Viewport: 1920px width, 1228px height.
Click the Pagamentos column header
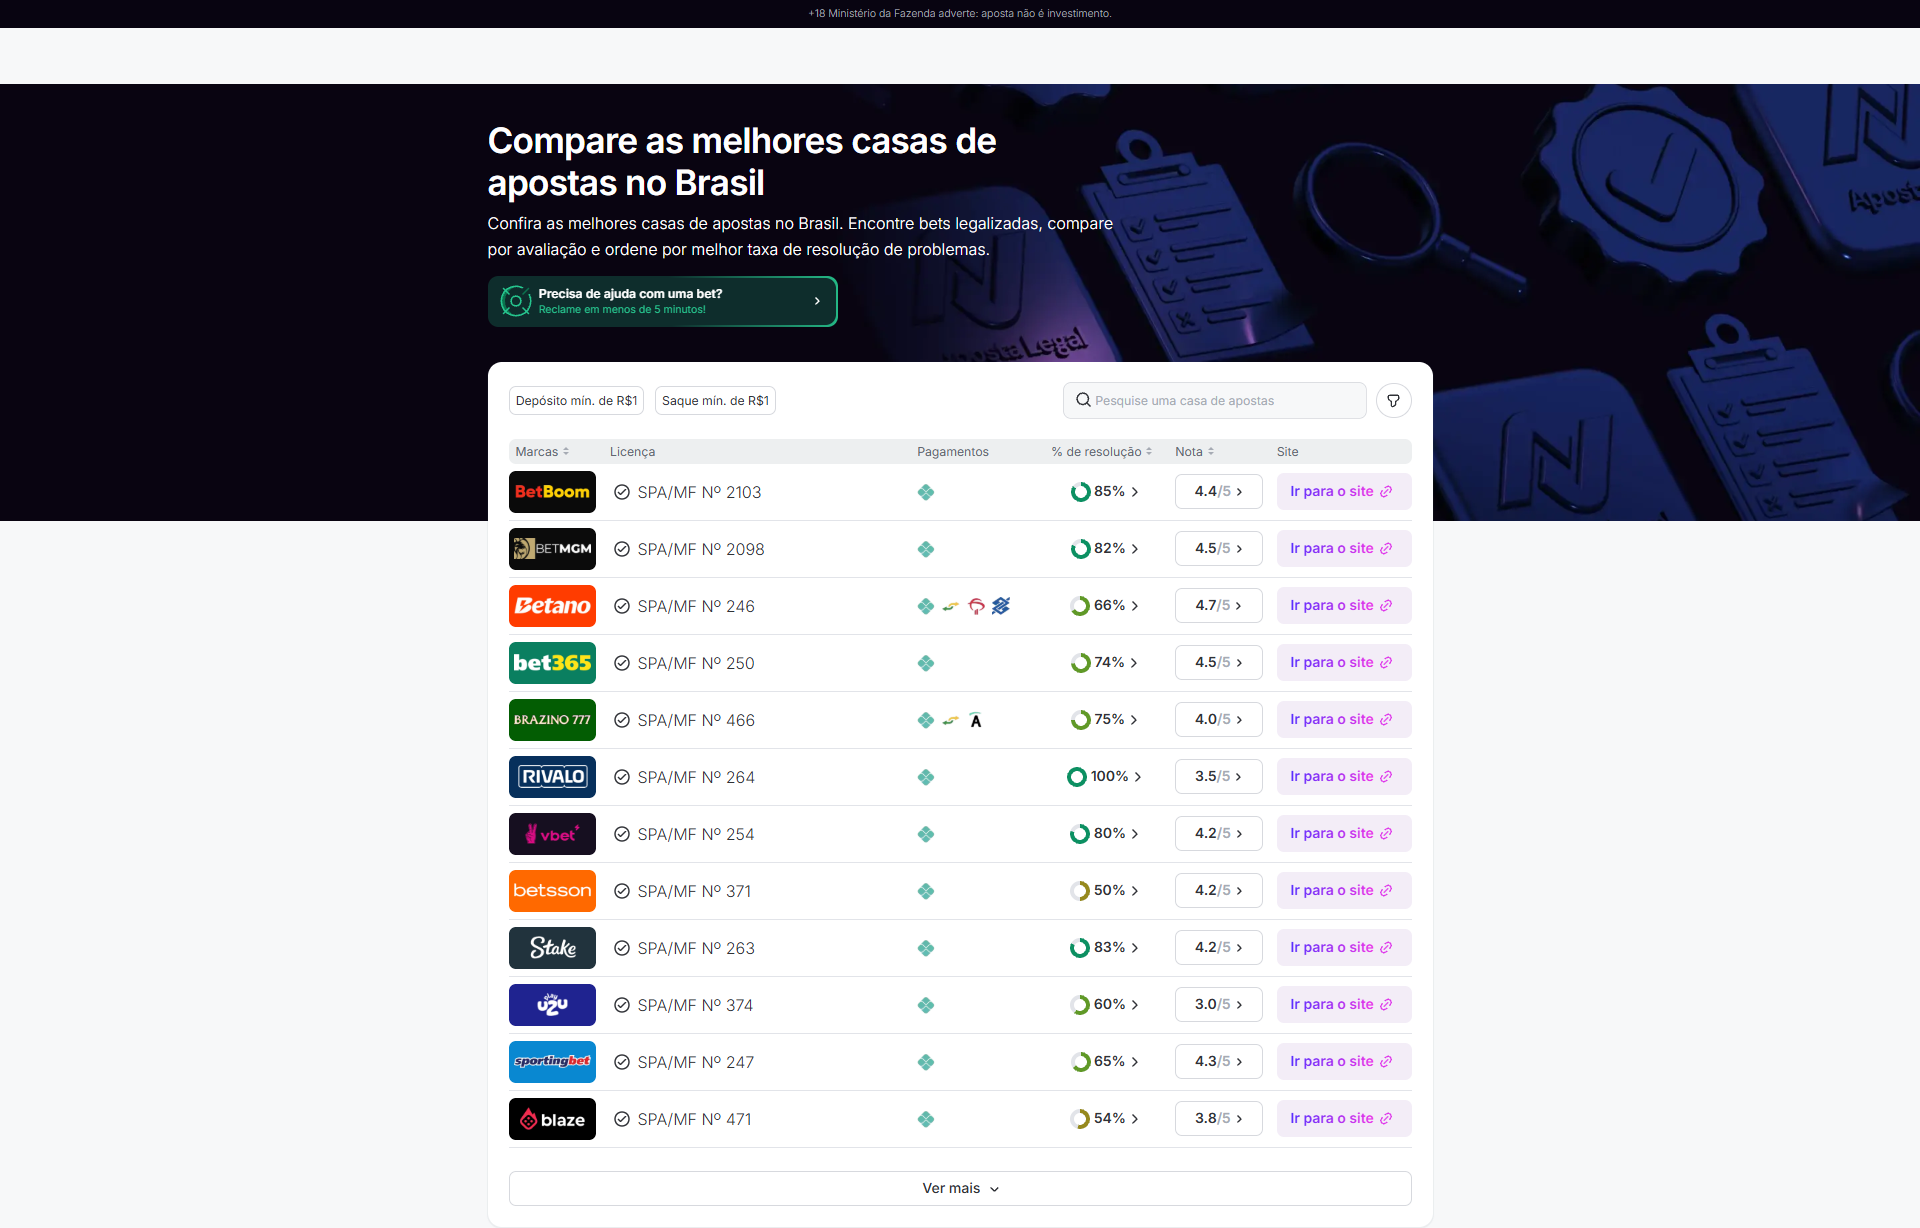(952, 452)
